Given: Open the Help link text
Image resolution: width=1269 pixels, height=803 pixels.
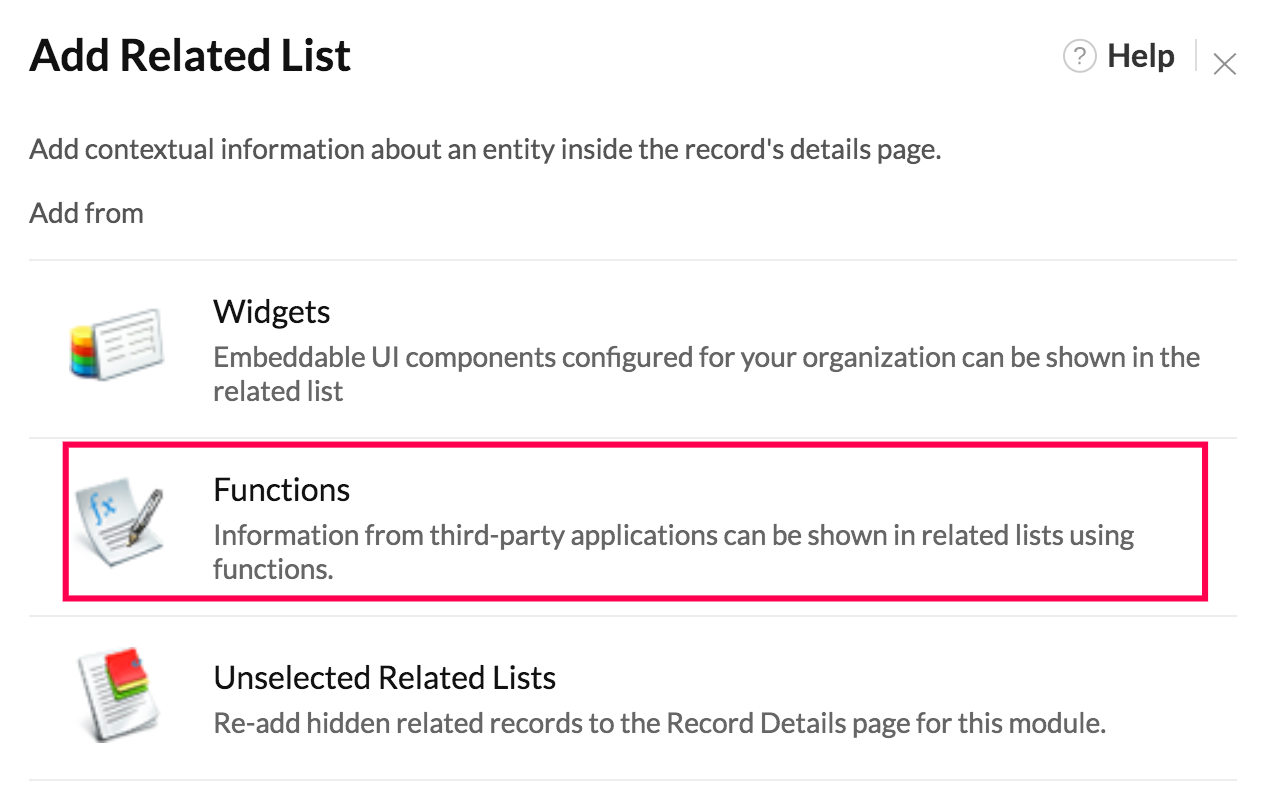Looking at the screenshot, I should (x=1141, y=57).
